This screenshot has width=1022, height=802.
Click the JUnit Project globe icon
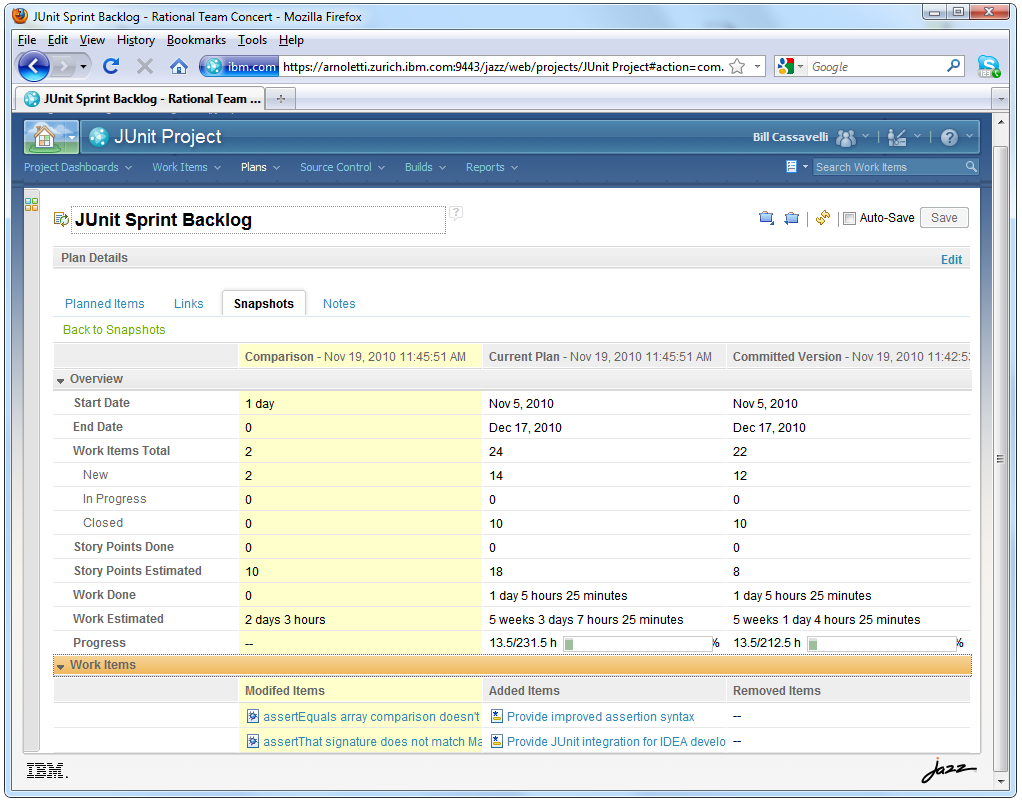(98, 136)
